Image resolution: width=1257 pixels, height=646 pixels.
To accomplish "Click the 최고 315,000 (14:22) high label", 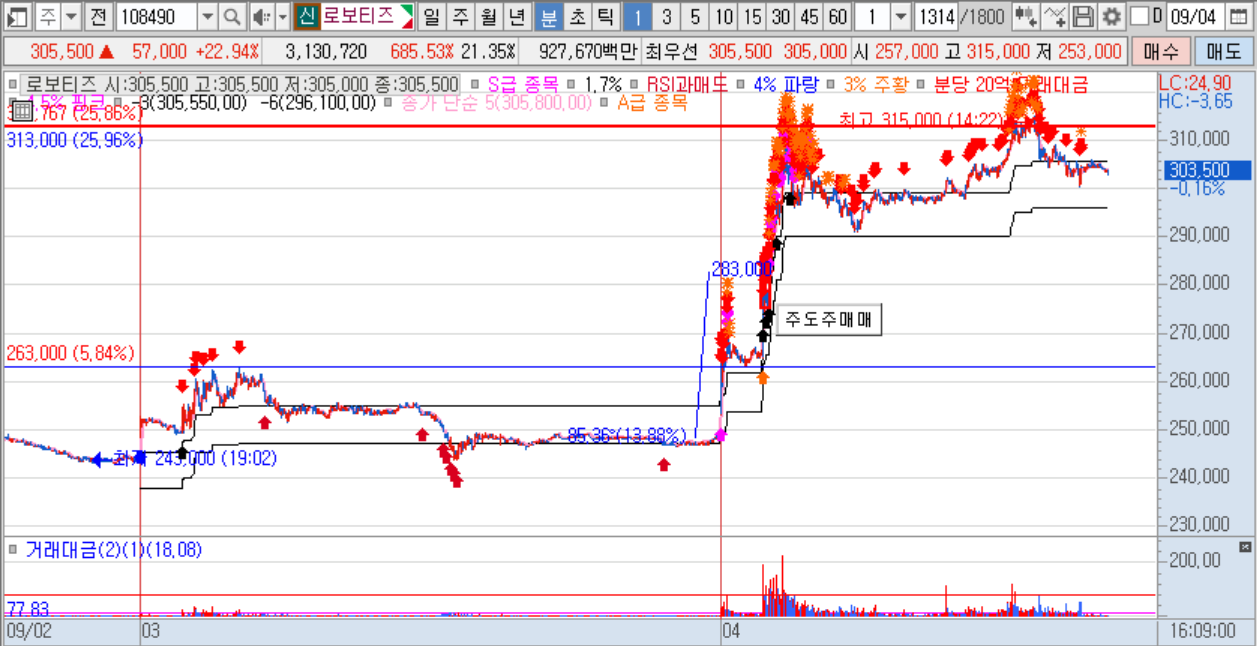I will tap(921, 120).
